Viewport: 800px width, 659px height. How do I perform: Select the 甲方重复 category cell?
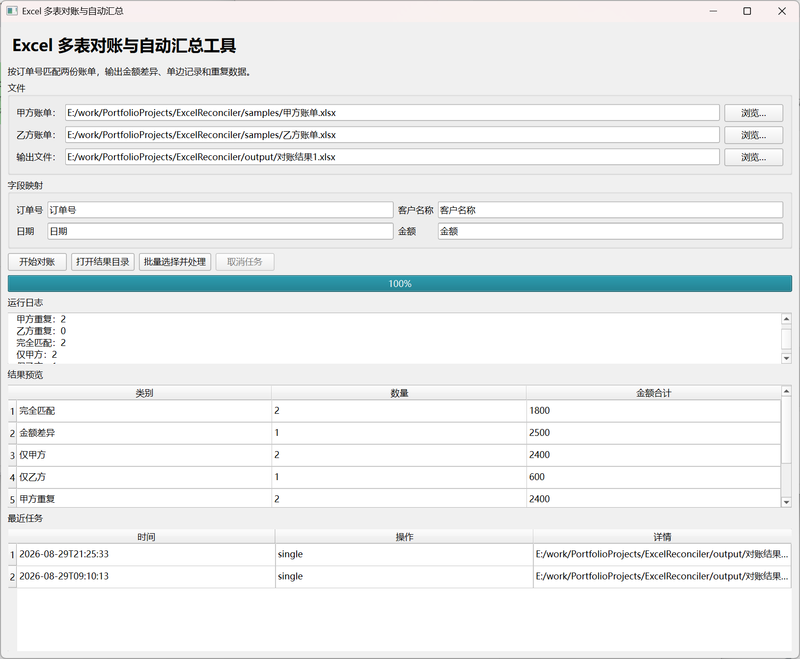tap(144, 498)
